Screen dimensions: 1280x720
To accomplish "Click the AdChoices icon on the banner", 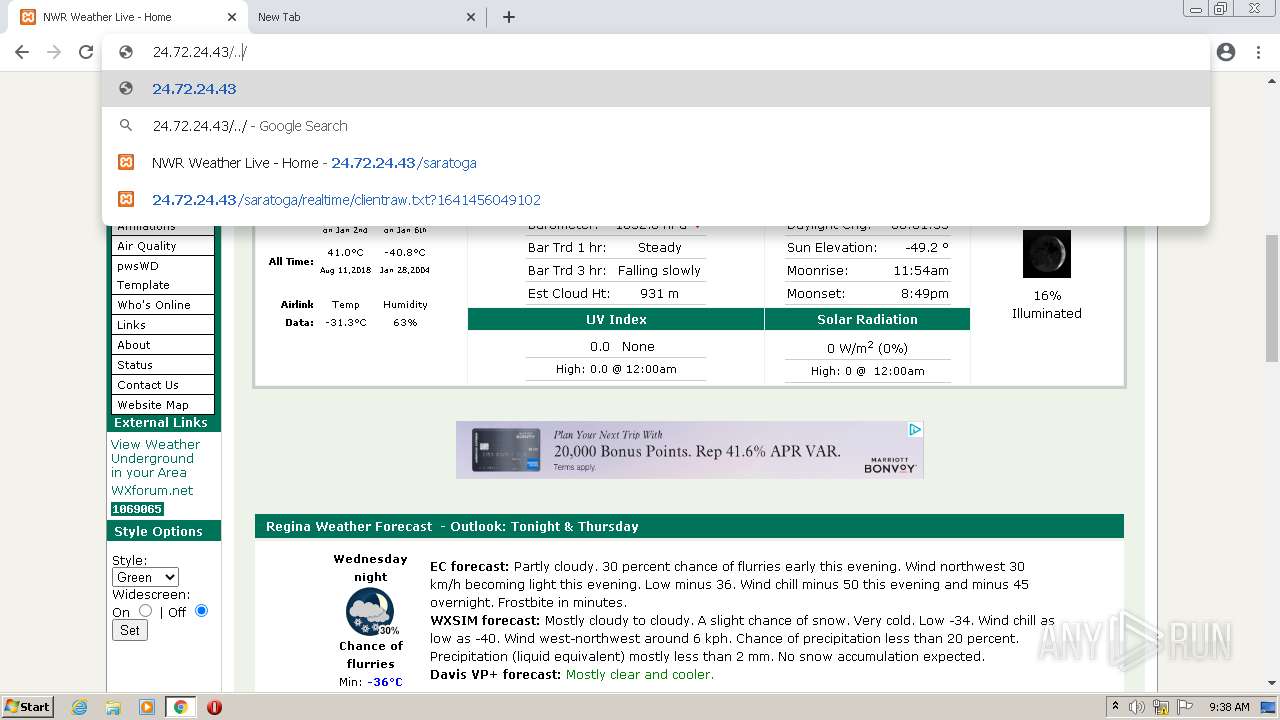I will point(914,429).
